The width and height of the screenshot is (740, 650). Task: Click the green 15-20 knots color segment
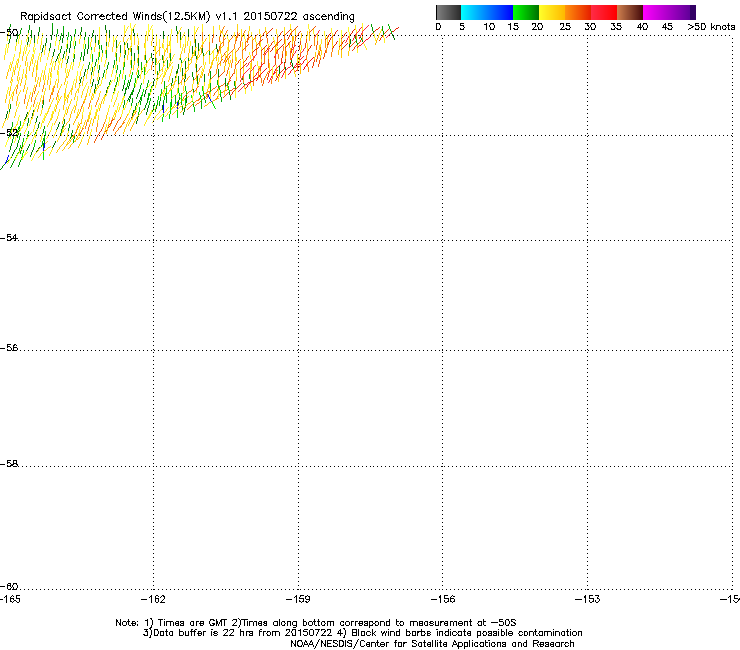click(x=526, y=12)
